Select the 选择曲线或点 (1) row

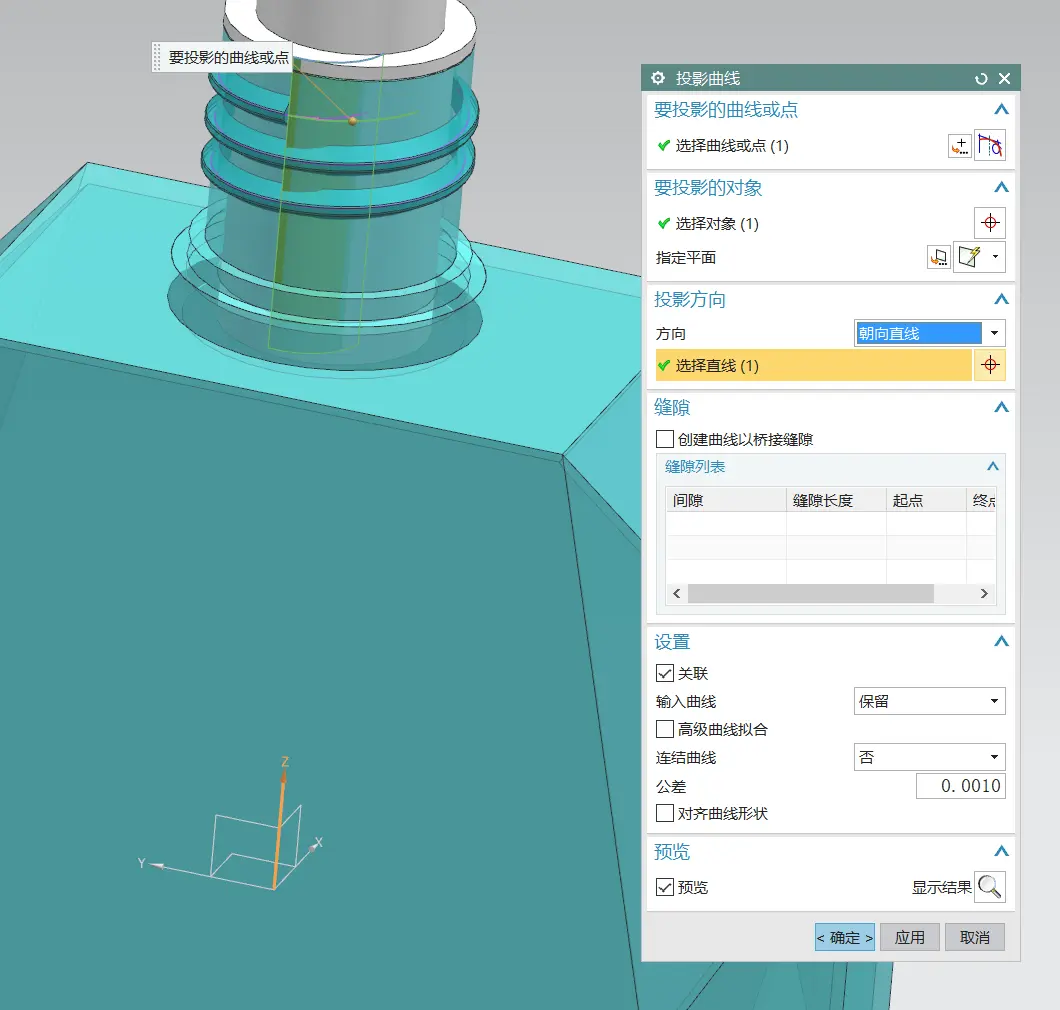(799, 145)
